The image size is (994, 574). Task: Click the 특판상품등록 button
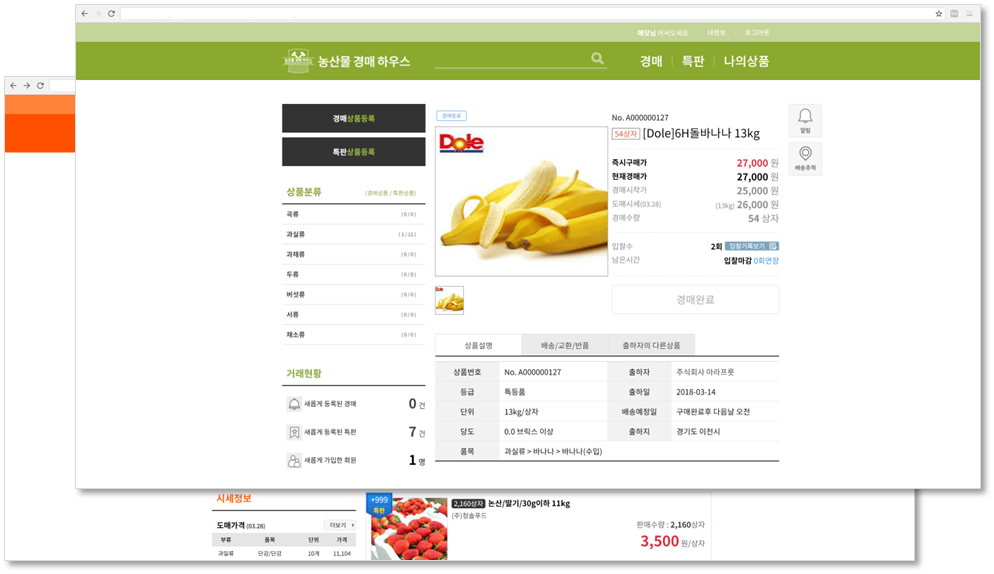(x=354, y=152)
